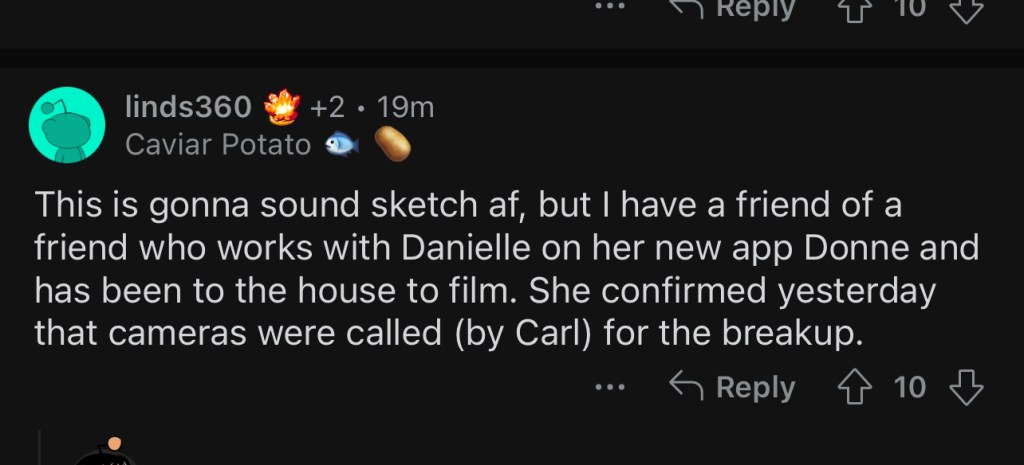Downvote the comment by linds360
The width and height of the screenshot is (1024, 465).
pos(966,388)
